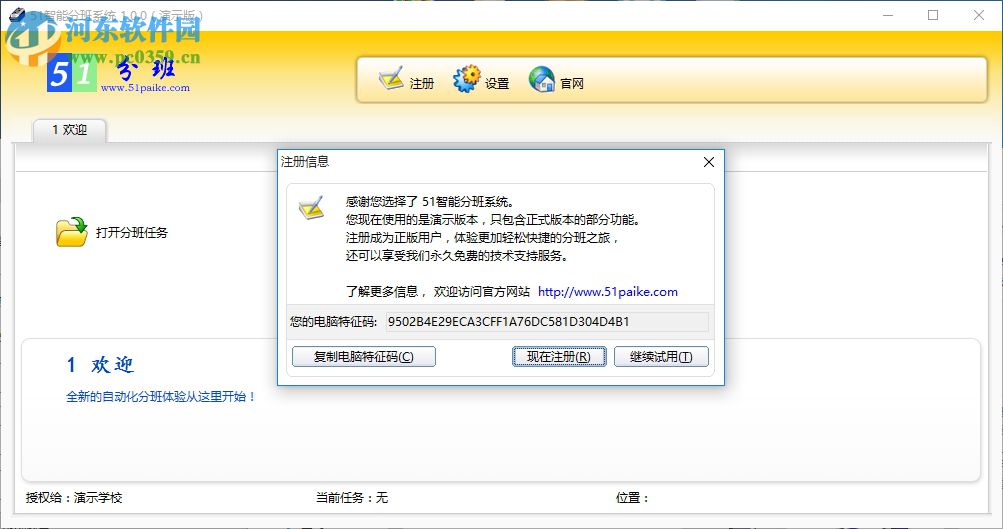Click the 打开分班任务 link text
Viewport: 1003px width, 529px height.
pyautogui.click(x=132, y=232)
